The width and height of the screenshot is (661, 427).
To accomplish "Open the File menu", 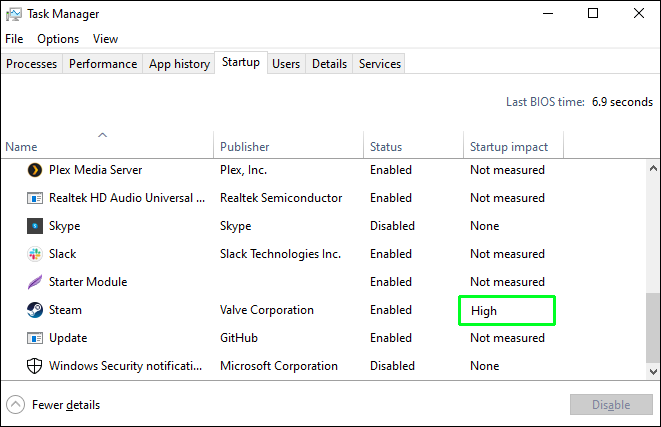I will click(14, 39).
